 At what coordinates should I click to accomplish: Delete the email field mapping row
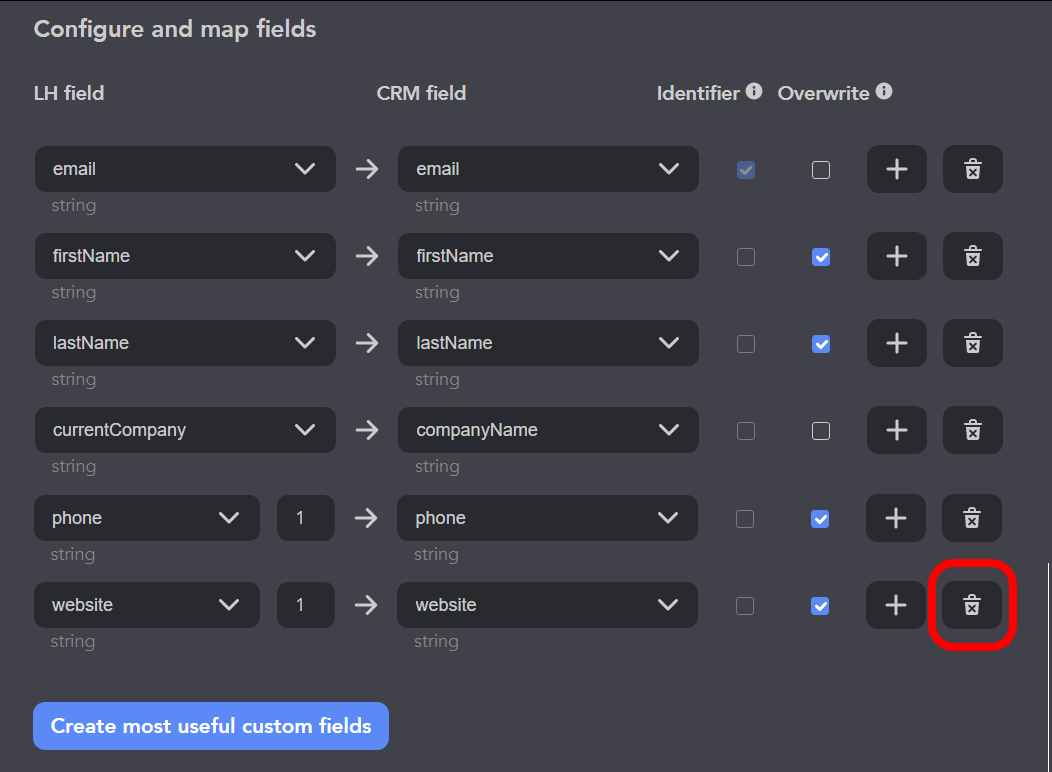tap(972, 169)
